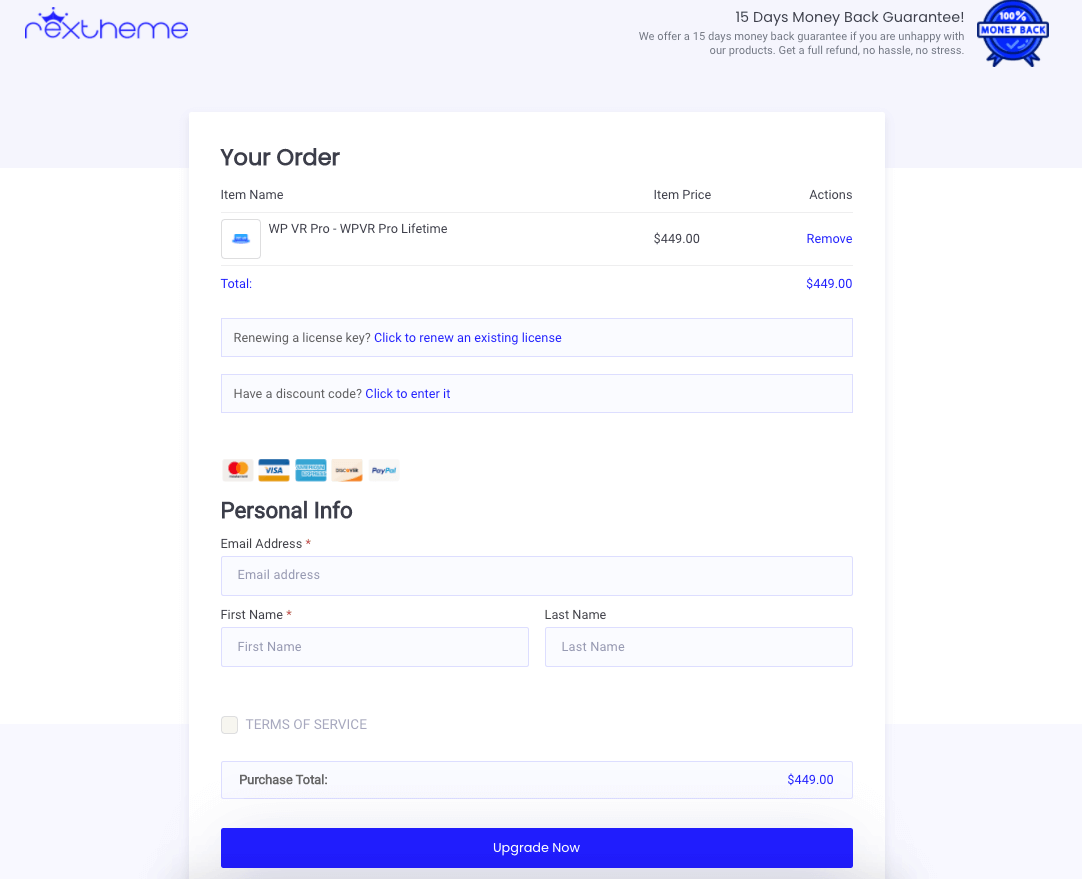Viewport: 1082px width, 879px height.
Task: Remove WP VR Pro from the order
Action: click(829, 239)
